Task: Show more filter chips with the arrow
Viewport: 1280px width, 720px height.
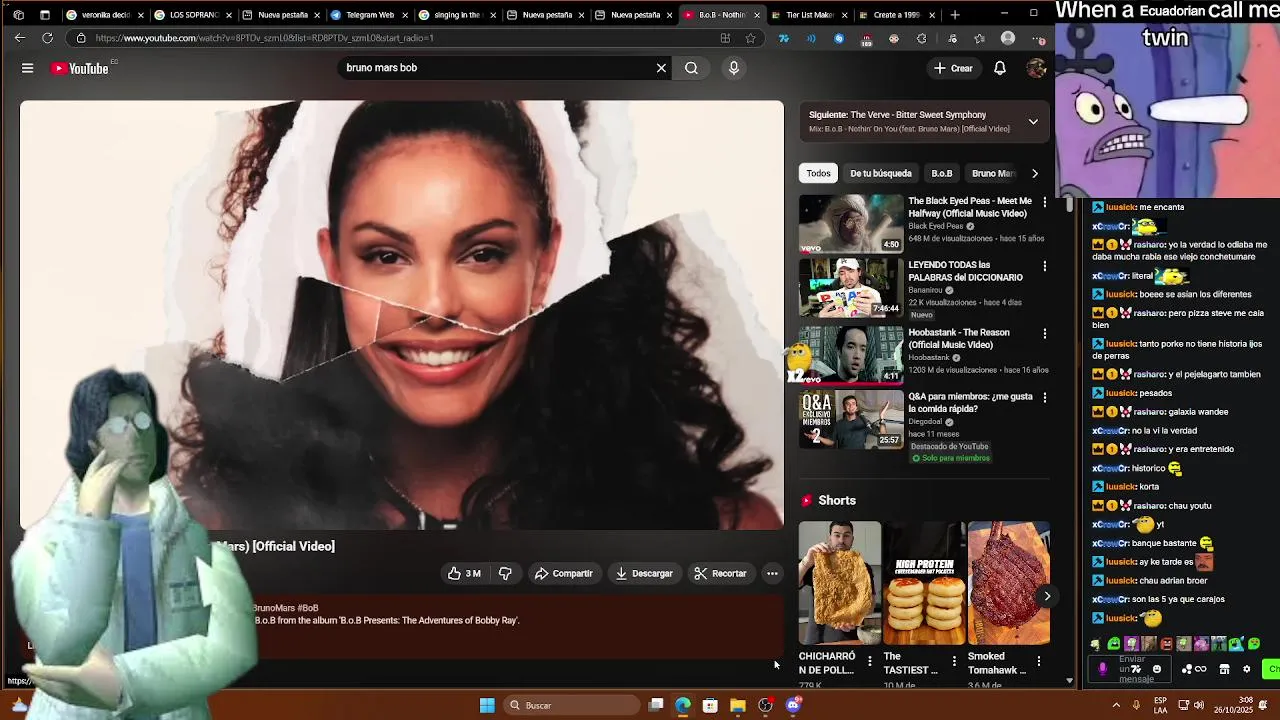Action: pos(1035,173)
